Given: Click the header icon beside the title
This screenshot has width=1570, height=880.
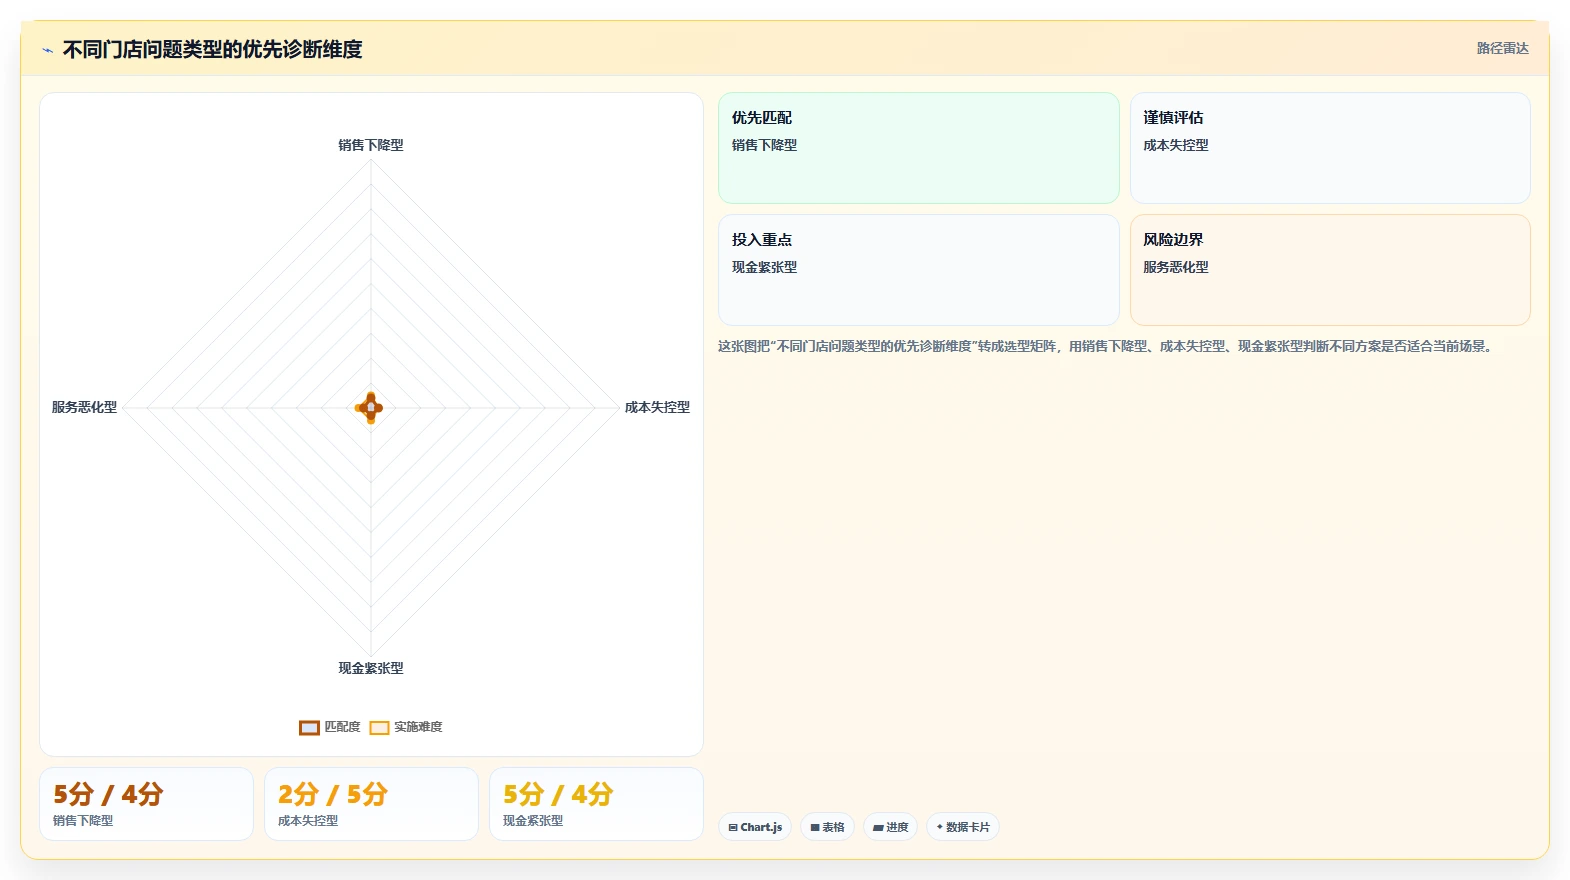Looking at the screenshot, I should tap(47, 50).
